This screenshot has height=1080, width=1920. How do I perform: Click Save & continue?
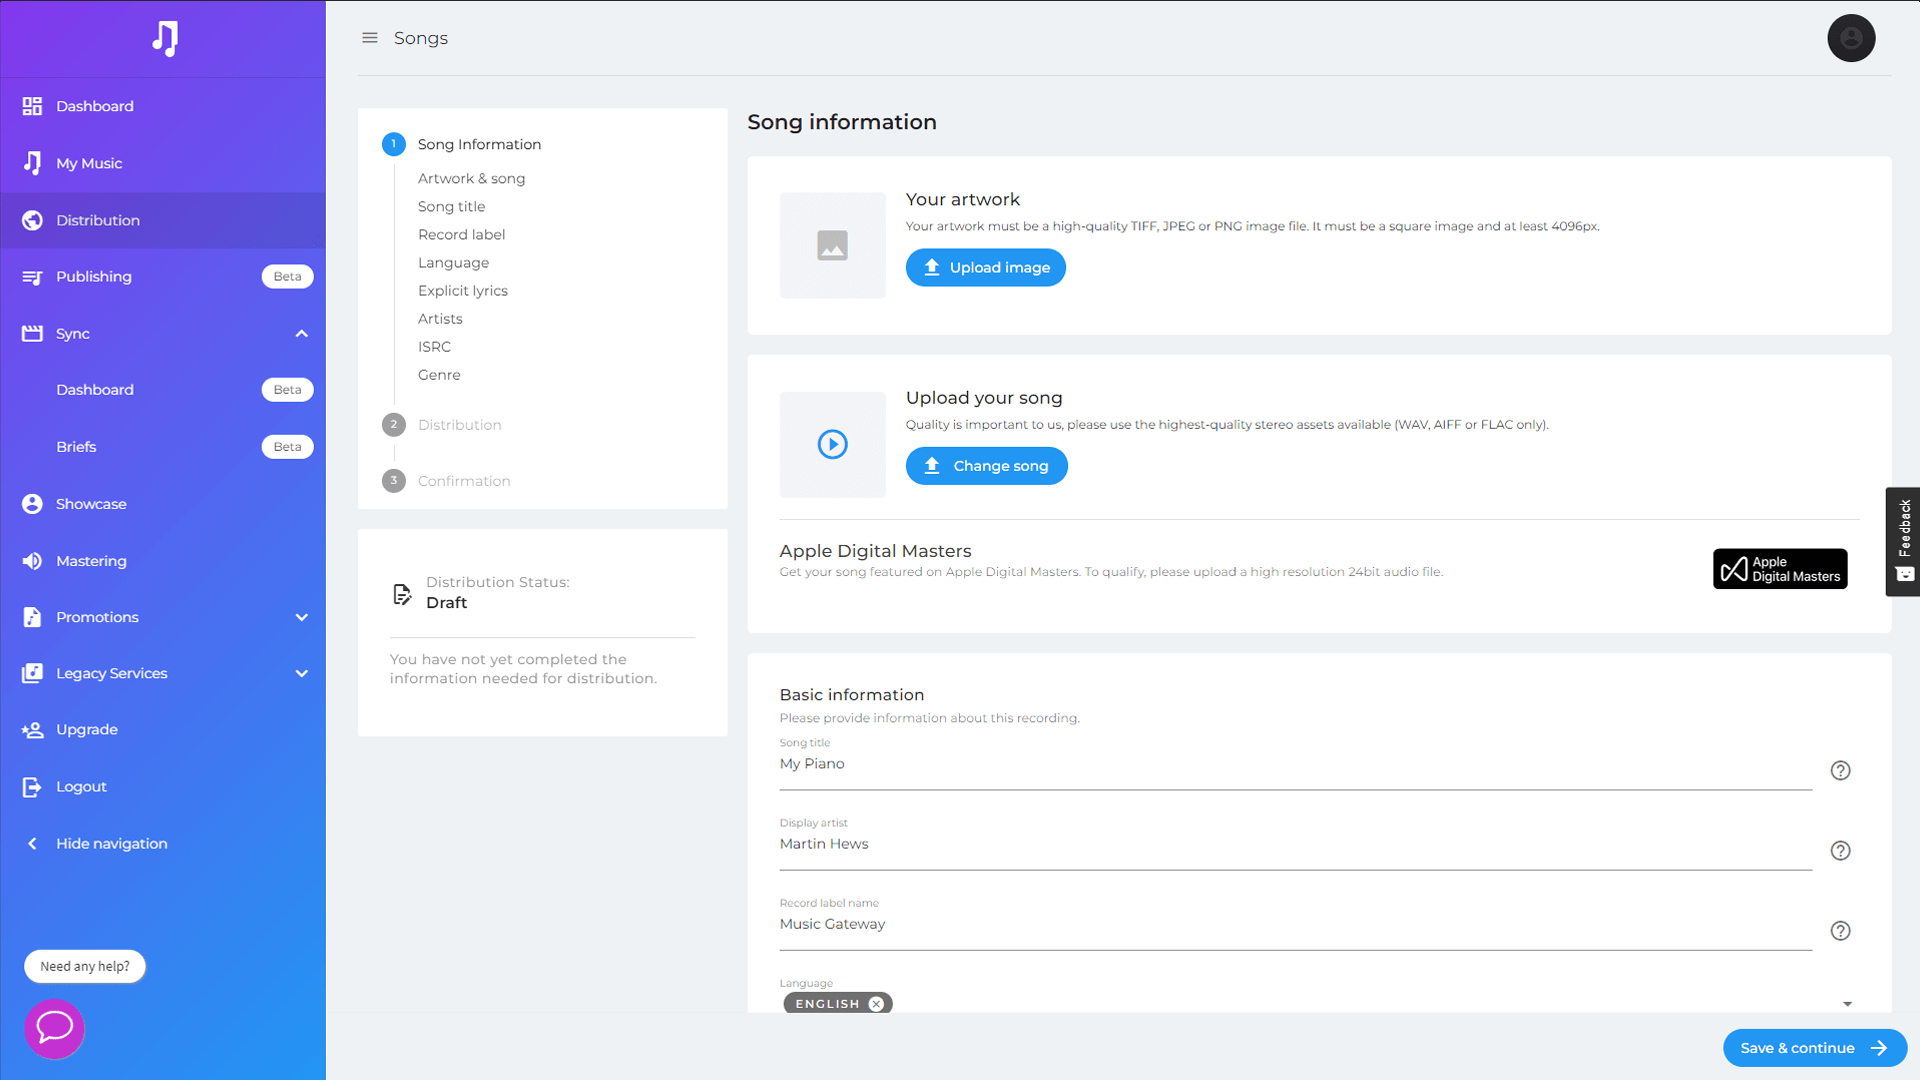coord(1813,1048)
